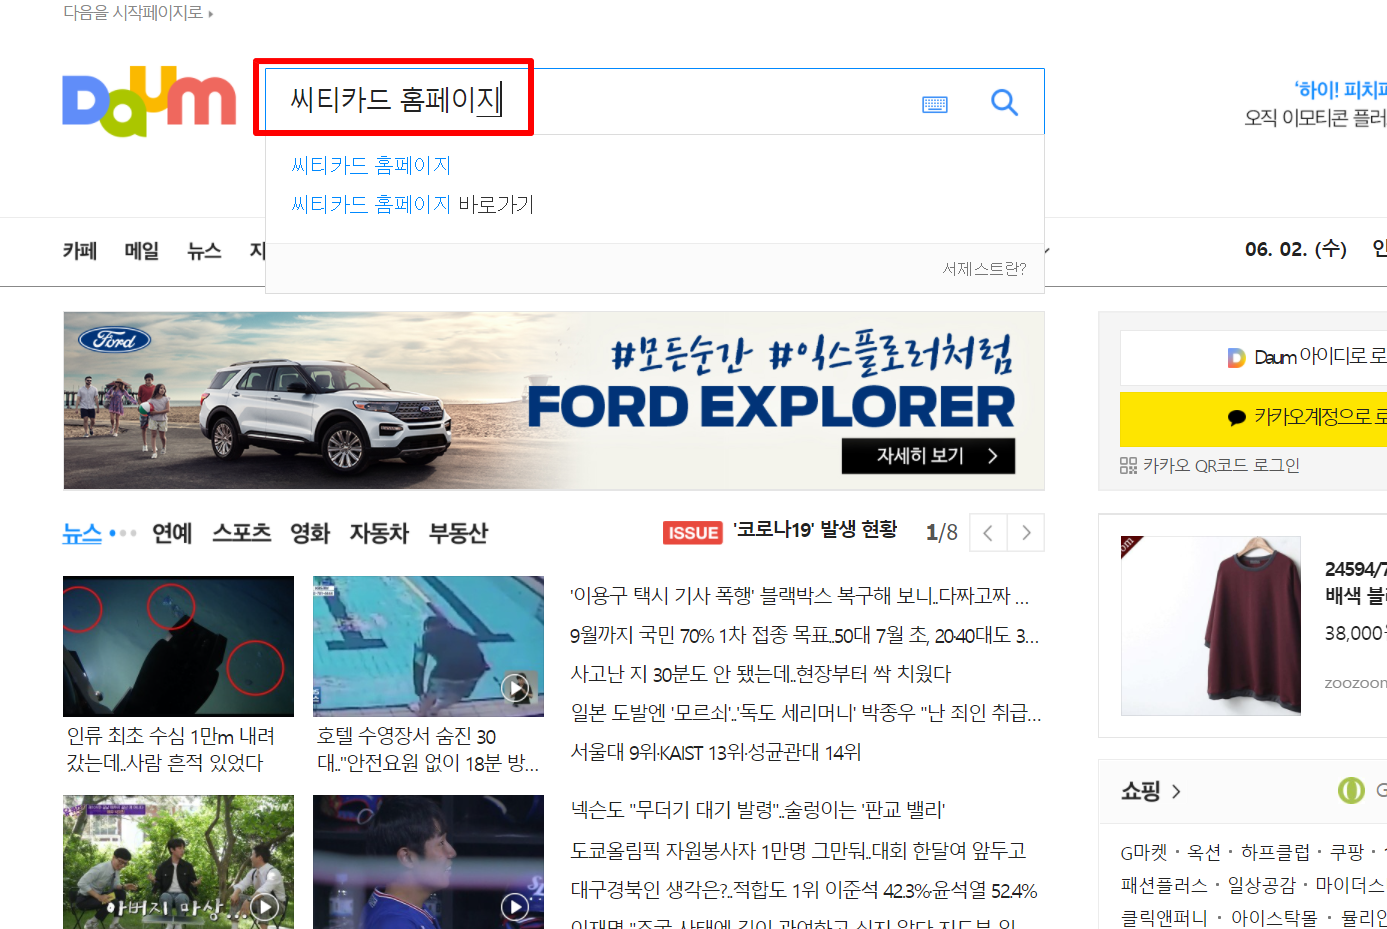Click the G마켓 shopping link

1144,853
